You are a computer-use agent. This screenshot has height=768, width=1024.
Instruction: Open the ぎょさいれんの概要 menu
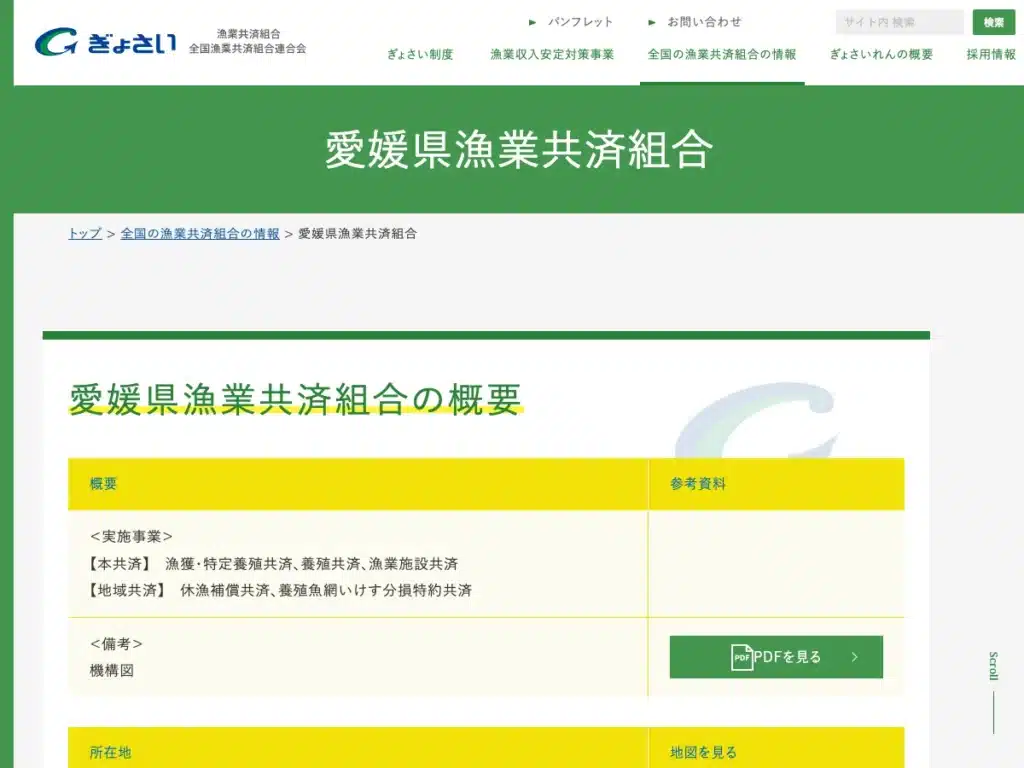[x=881, y=55]
